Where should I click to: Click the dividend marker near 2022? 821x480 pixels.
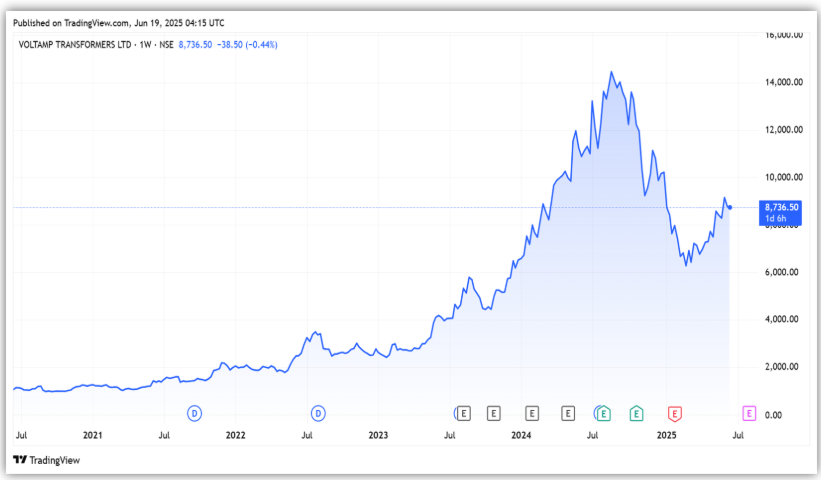coord(195,412)
